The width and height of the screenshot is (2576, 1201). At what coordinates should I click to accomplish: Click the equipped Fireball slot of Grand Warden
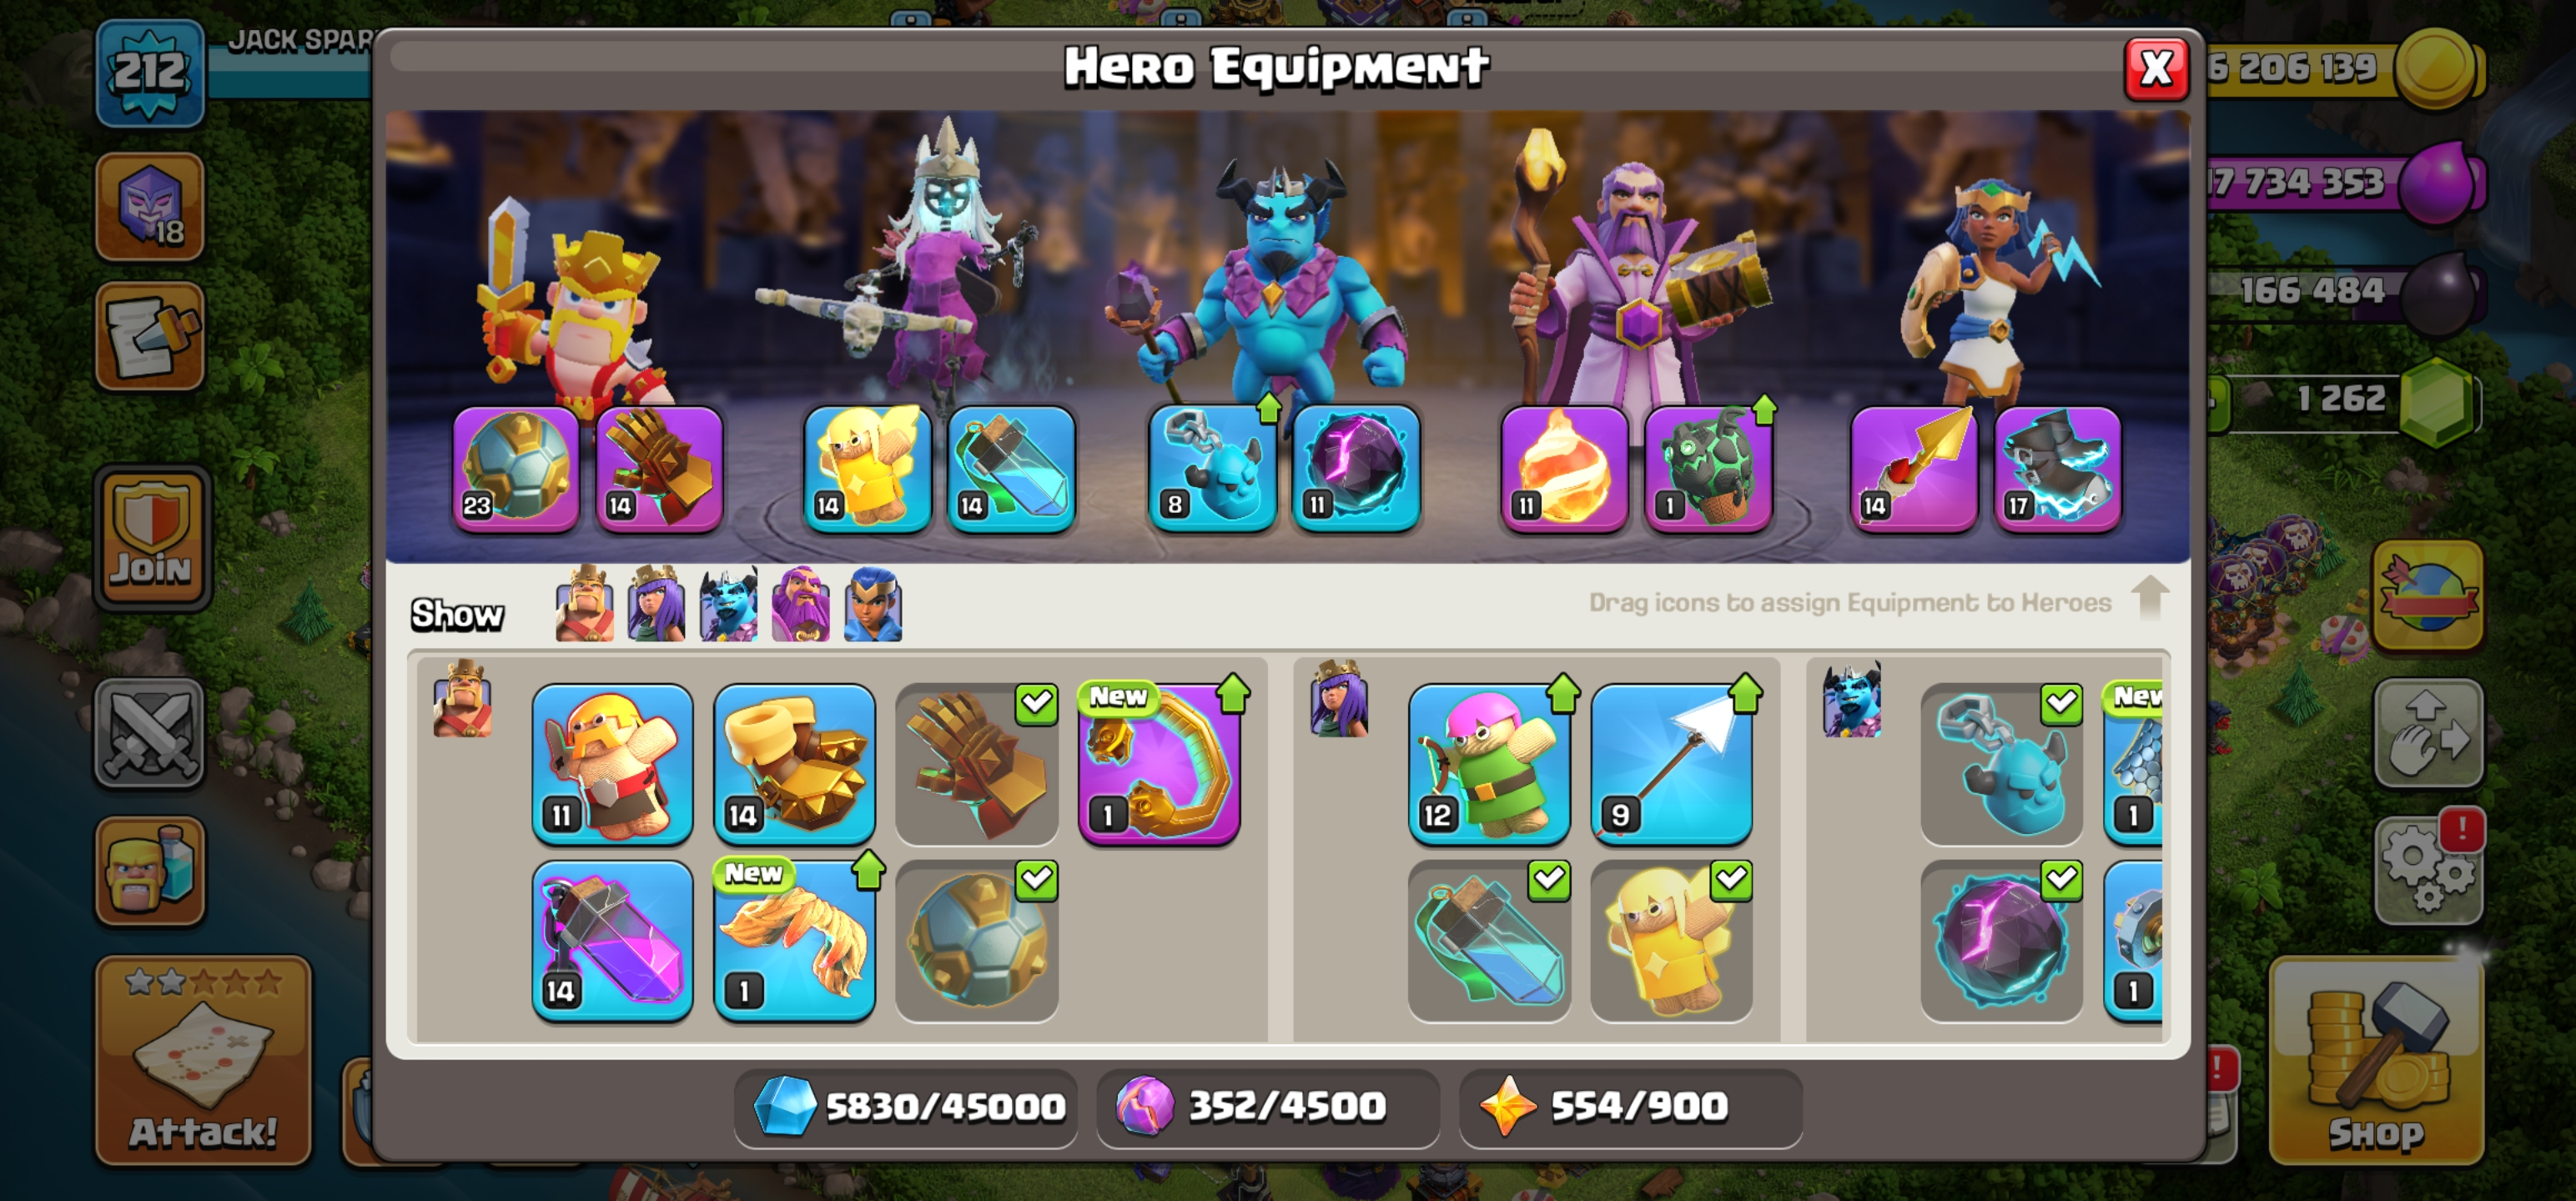(1564, 468)
